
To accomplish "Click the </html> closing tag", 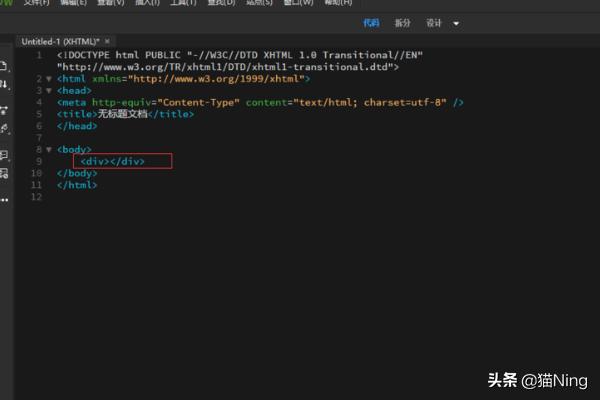I will [x=77, y=185].
